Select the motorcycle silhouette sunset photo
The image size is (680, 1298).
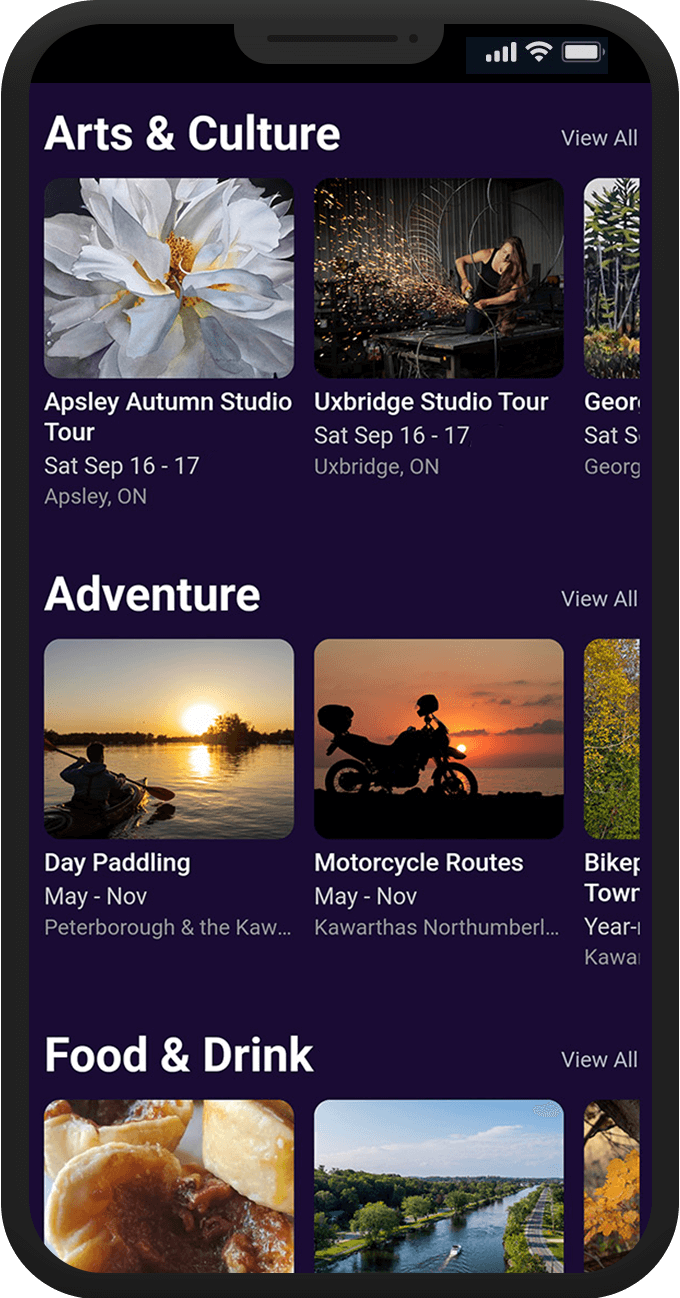[x=439, y=739]
